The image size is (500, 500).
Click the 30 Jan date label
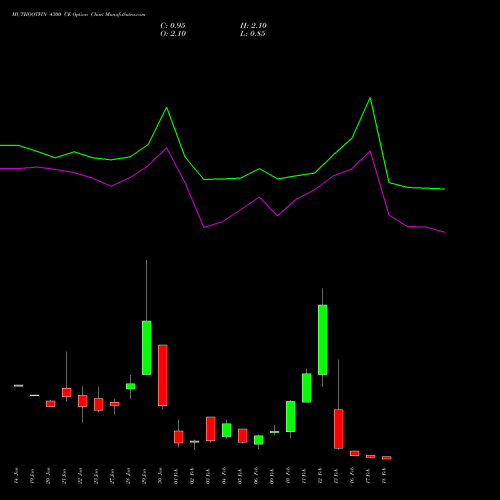point(160,476)
